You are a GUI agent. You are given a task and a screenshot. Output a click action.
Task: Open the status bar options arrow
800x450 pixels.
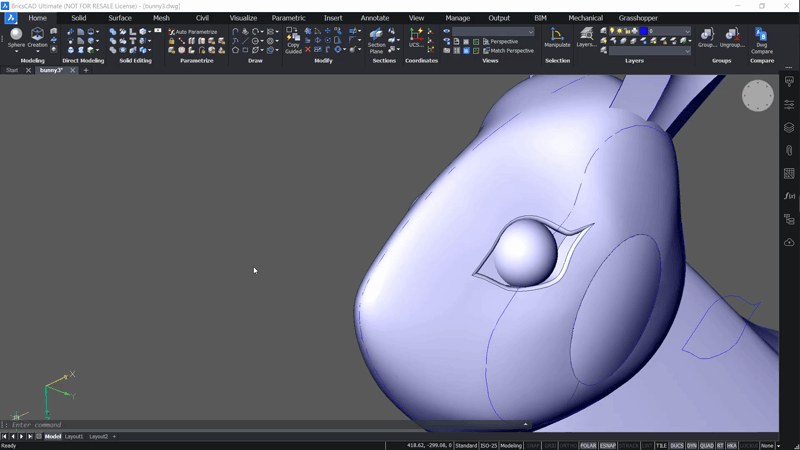[778, 446]
